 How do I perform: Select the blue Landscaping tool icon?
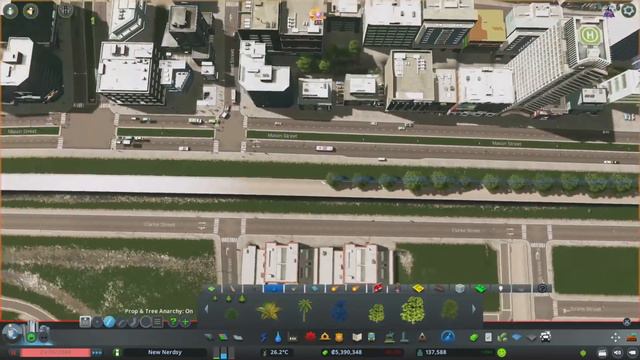click(x=448, y=337)
